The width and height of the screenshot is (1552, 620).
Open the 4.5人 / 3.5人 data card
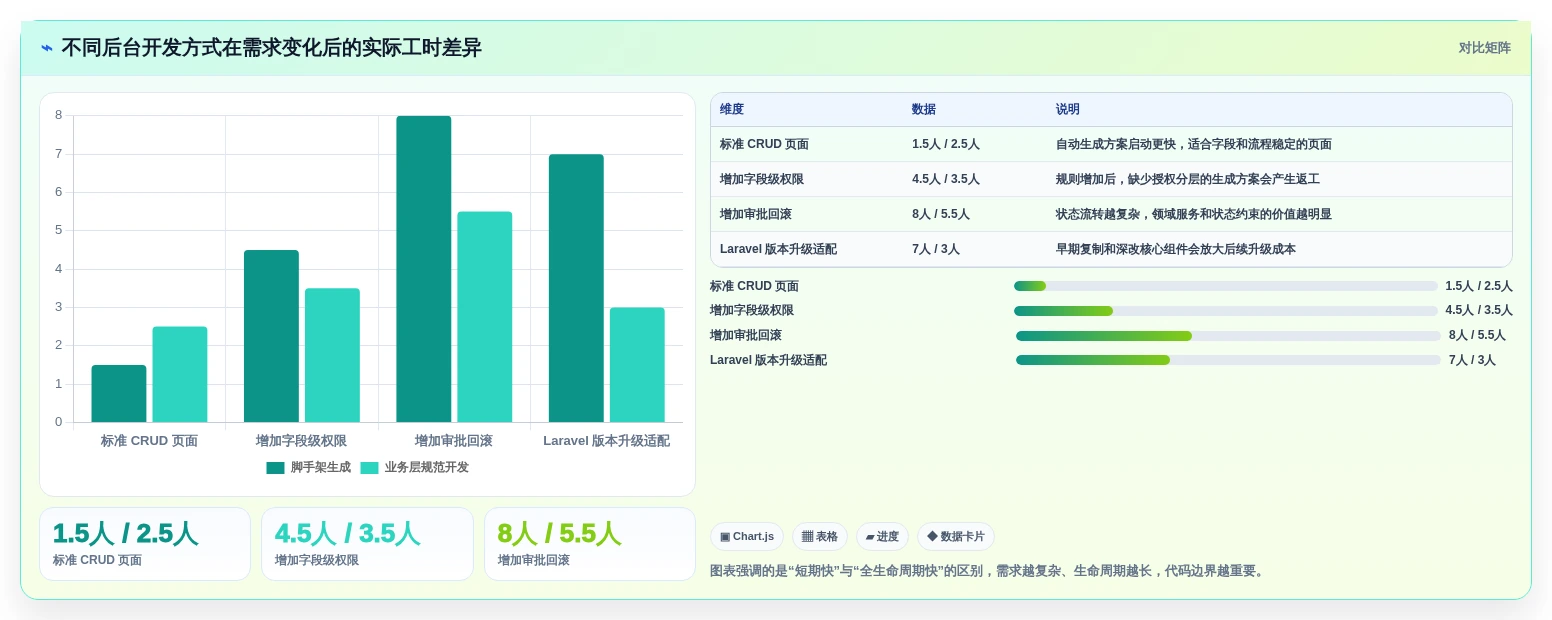click(367, 544)
